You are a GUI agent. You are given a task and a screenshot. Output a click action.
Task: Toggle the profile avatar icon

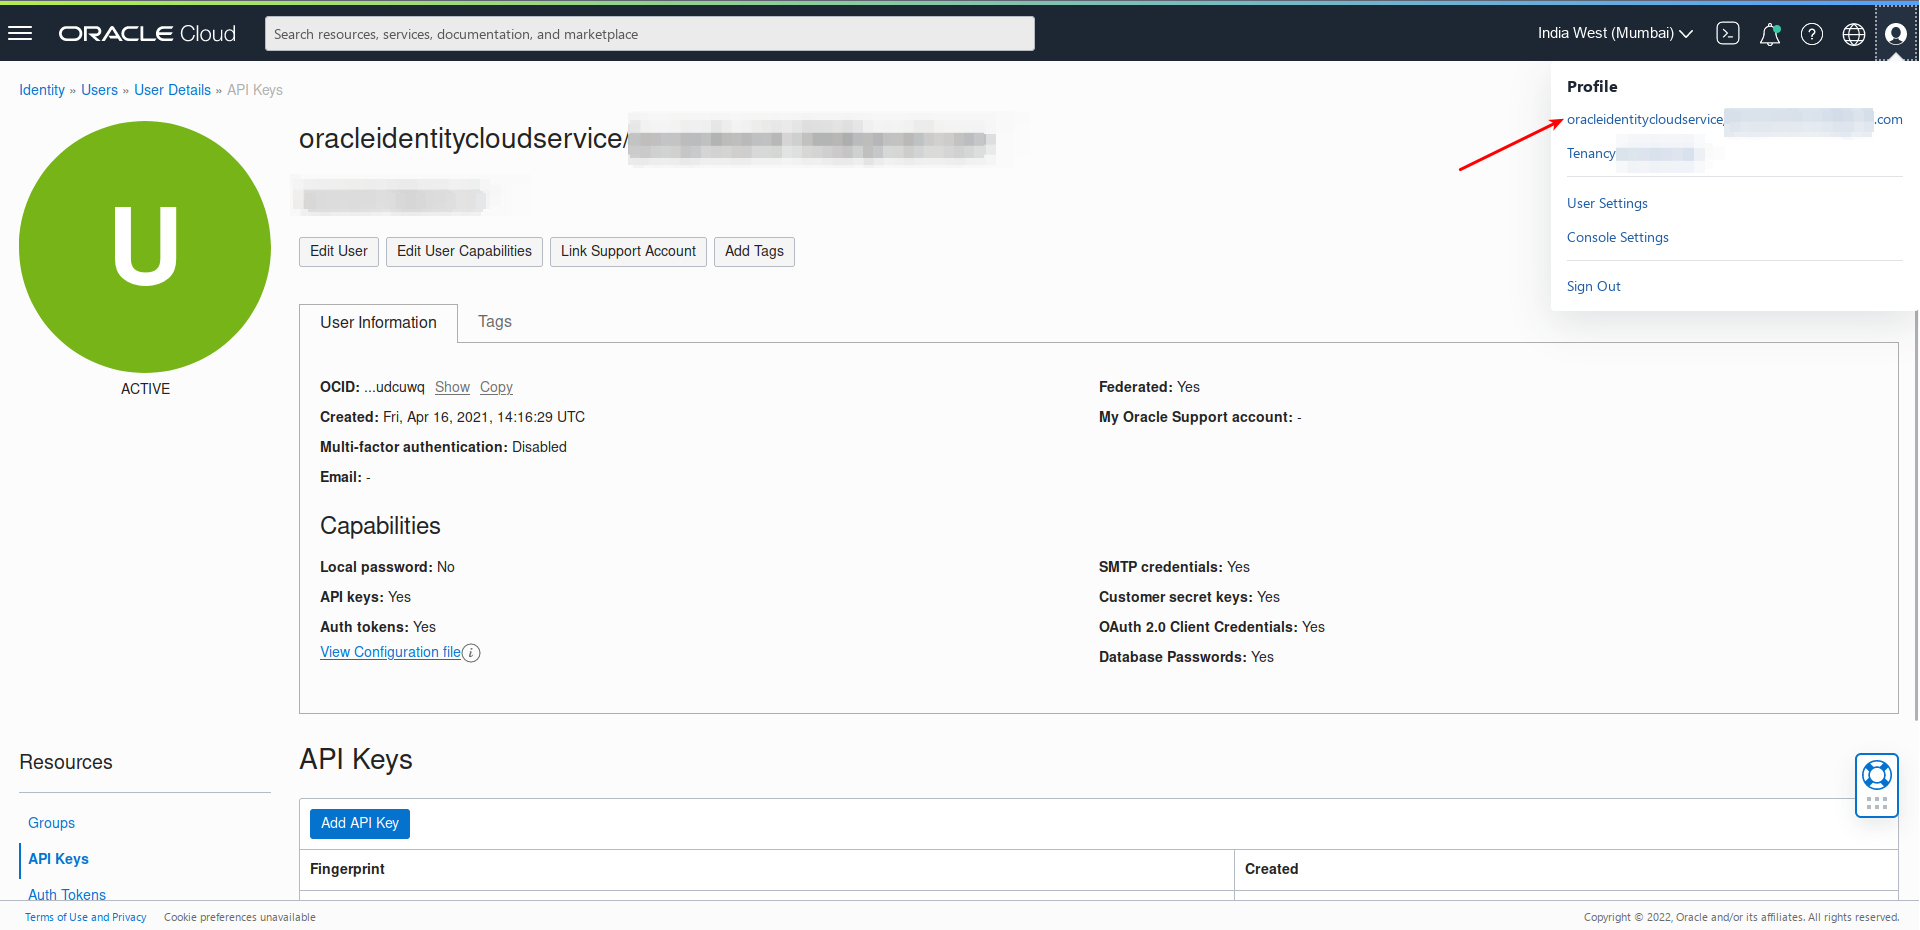[1896, 34]
